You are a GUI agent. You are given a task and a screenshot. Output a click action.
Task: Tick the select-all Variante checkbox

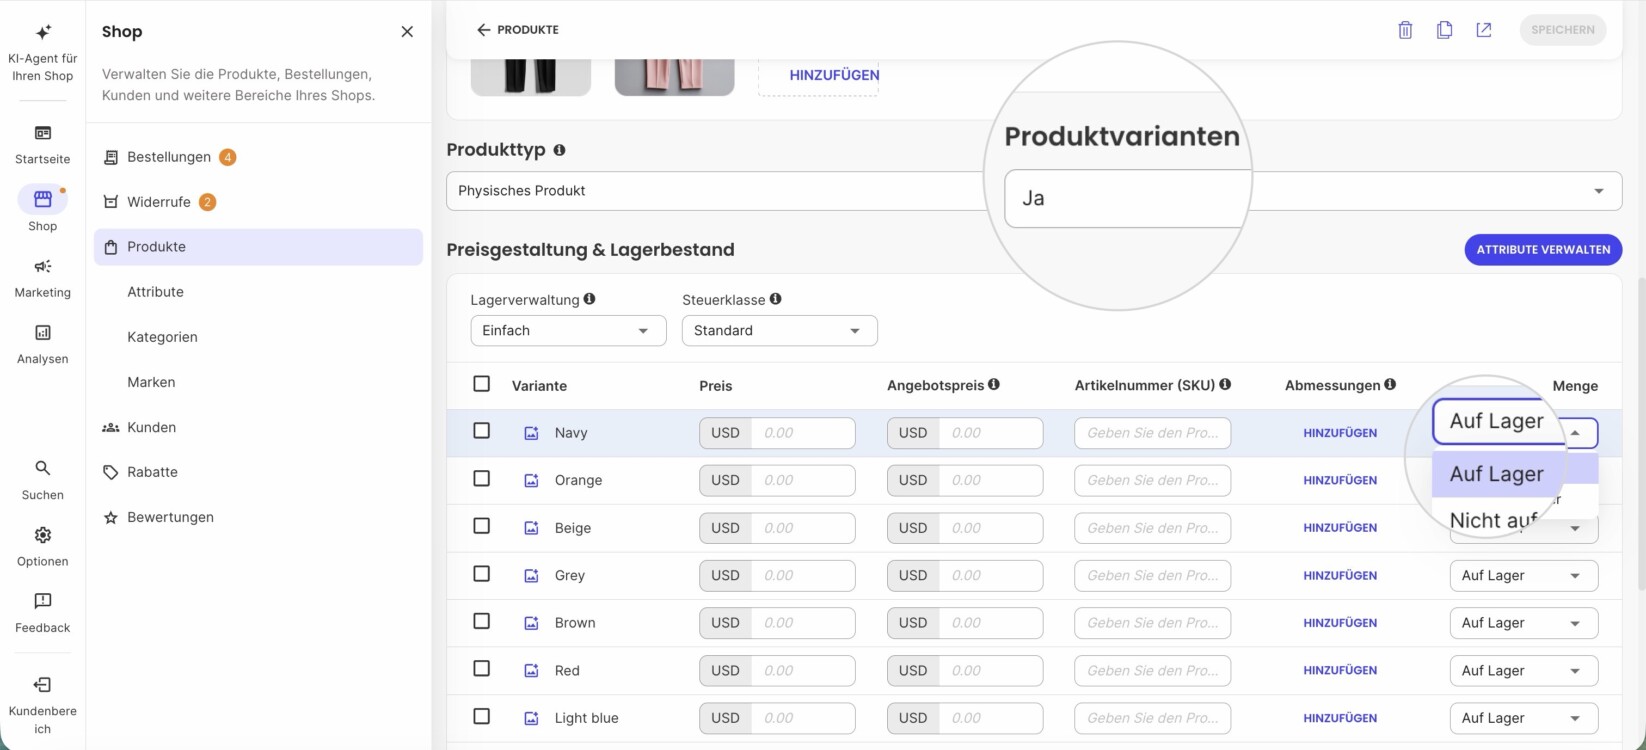click(x=482, y=384)
